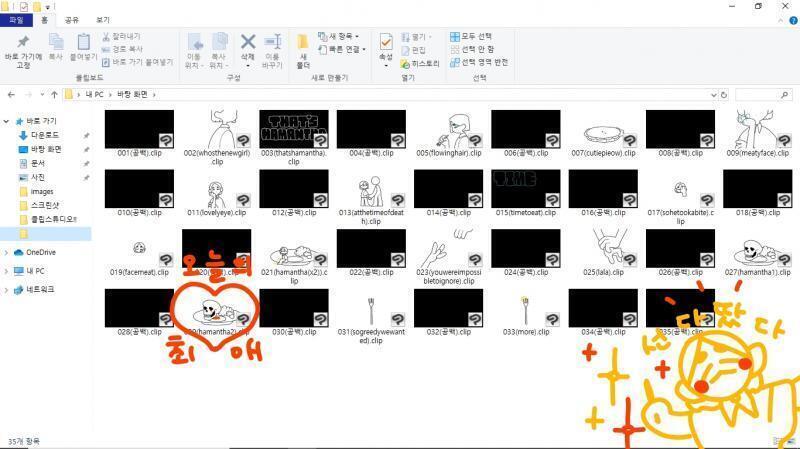Click Paste shortcut (바로 가기 붙여넣기)

point(138,62)
